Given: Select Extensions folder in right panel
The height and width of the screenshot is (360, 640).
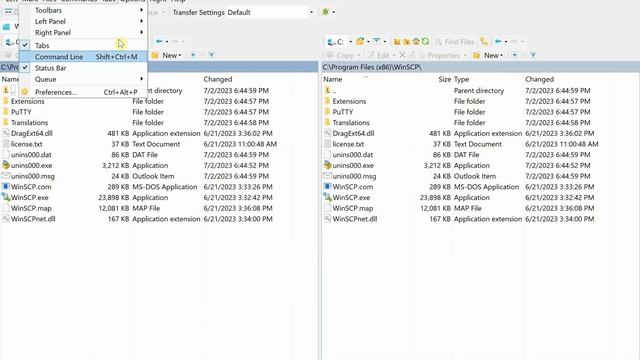Looking at the screenshot, I should [349, 101].
